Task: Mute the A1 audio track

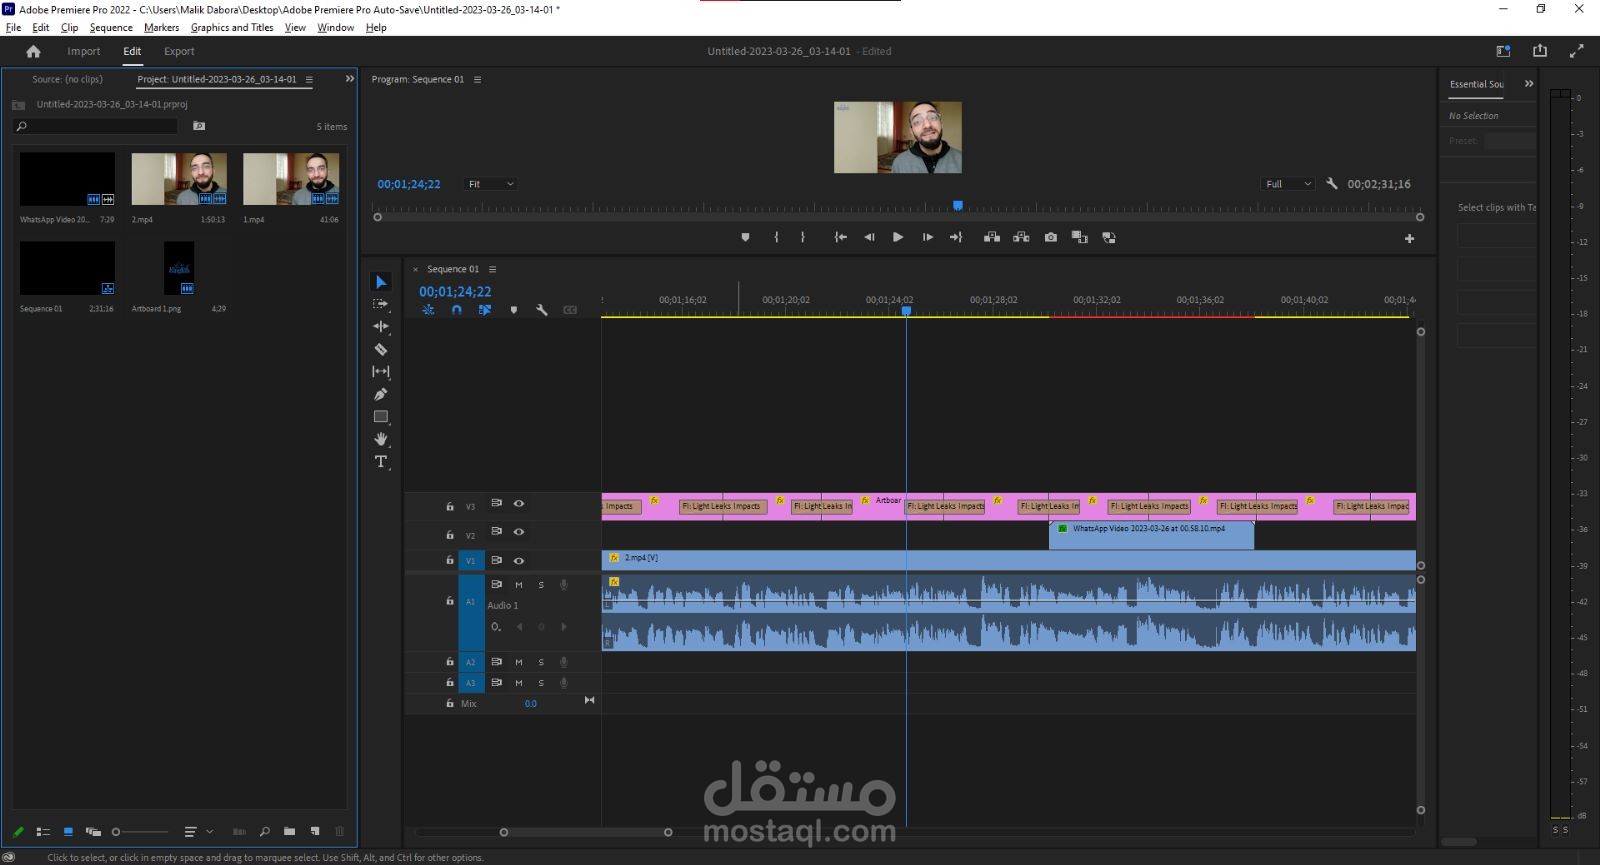Action: (x=519, y=584)
